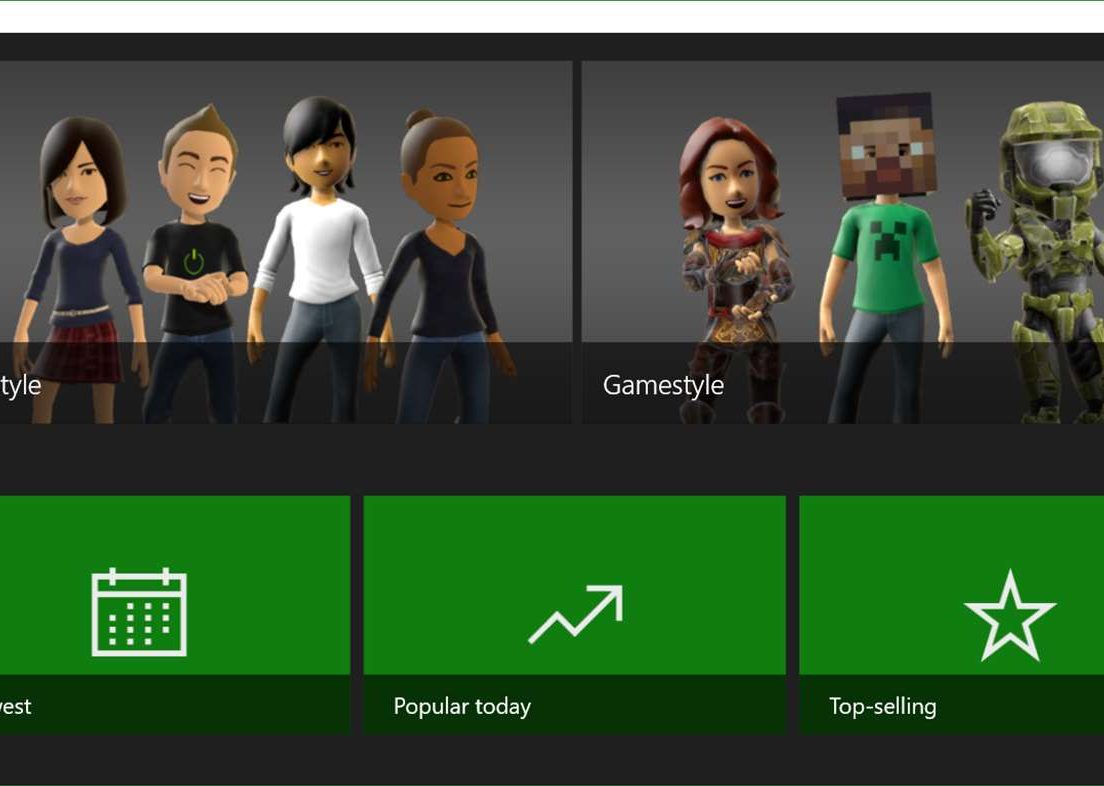Screen dimensions: 1104x786
Task: Open the Top-selling label
Action: coord(883,706)
